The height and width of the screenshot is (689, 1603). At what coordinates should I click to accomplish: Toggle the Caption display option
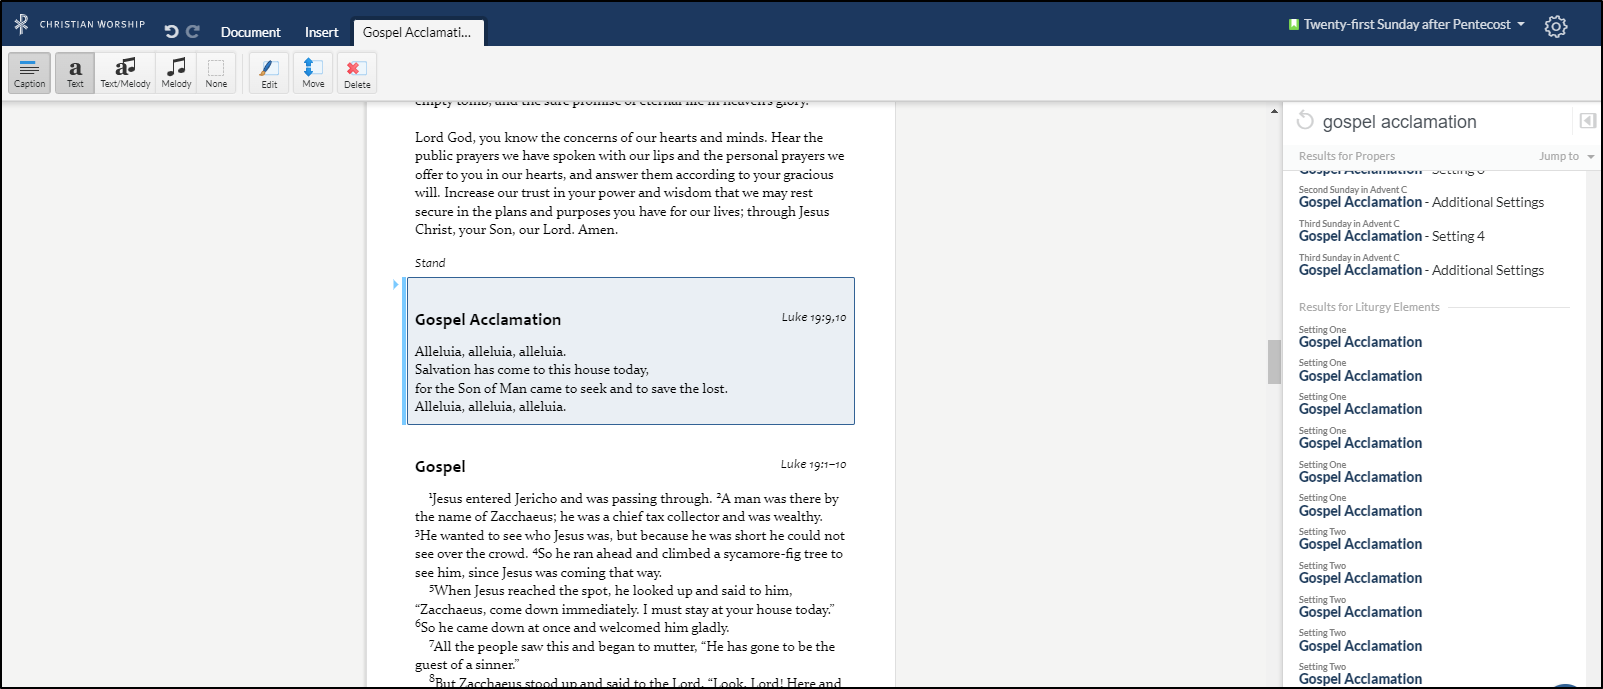coord(29,73)
